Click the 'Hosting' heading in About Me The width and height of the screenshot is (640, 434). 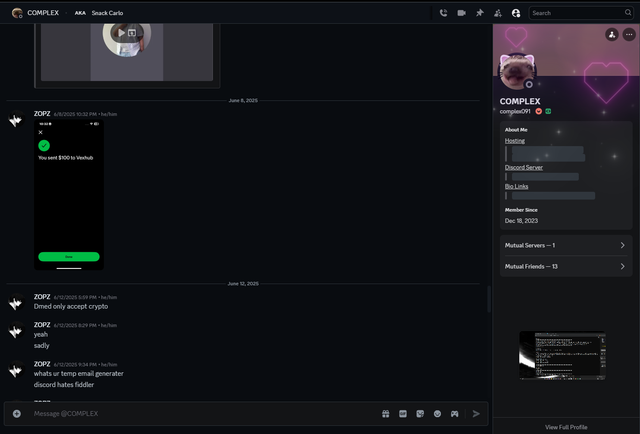[515, 140]
